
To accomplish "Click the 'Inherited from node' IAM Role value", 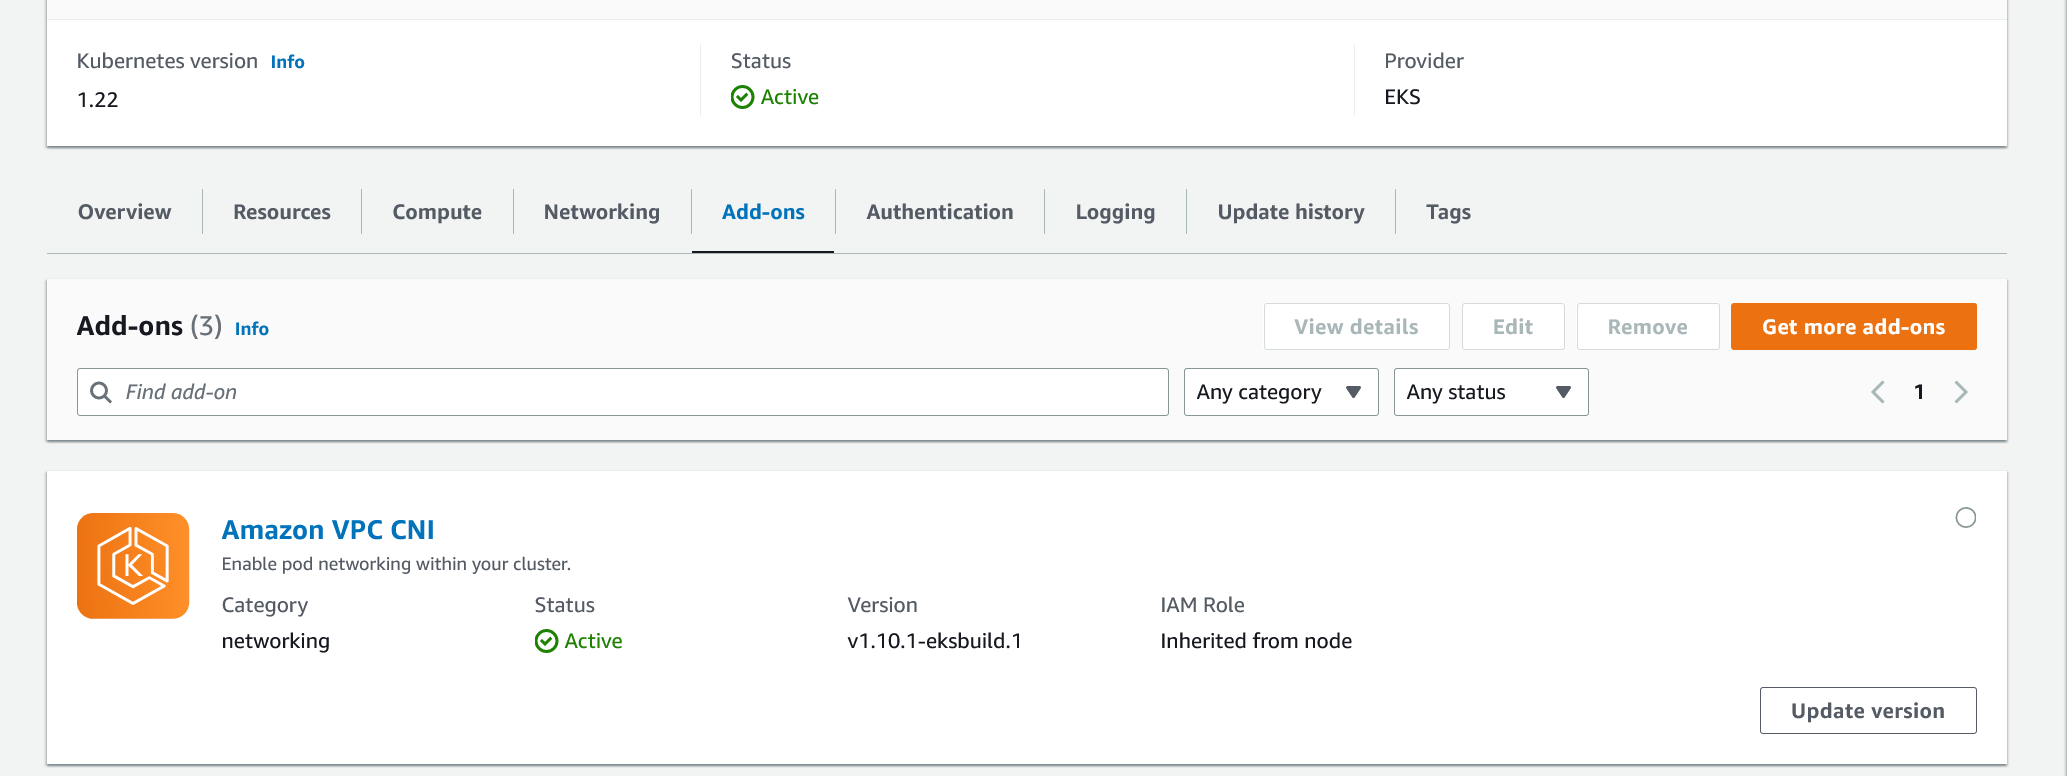I will coord(1256,641).
